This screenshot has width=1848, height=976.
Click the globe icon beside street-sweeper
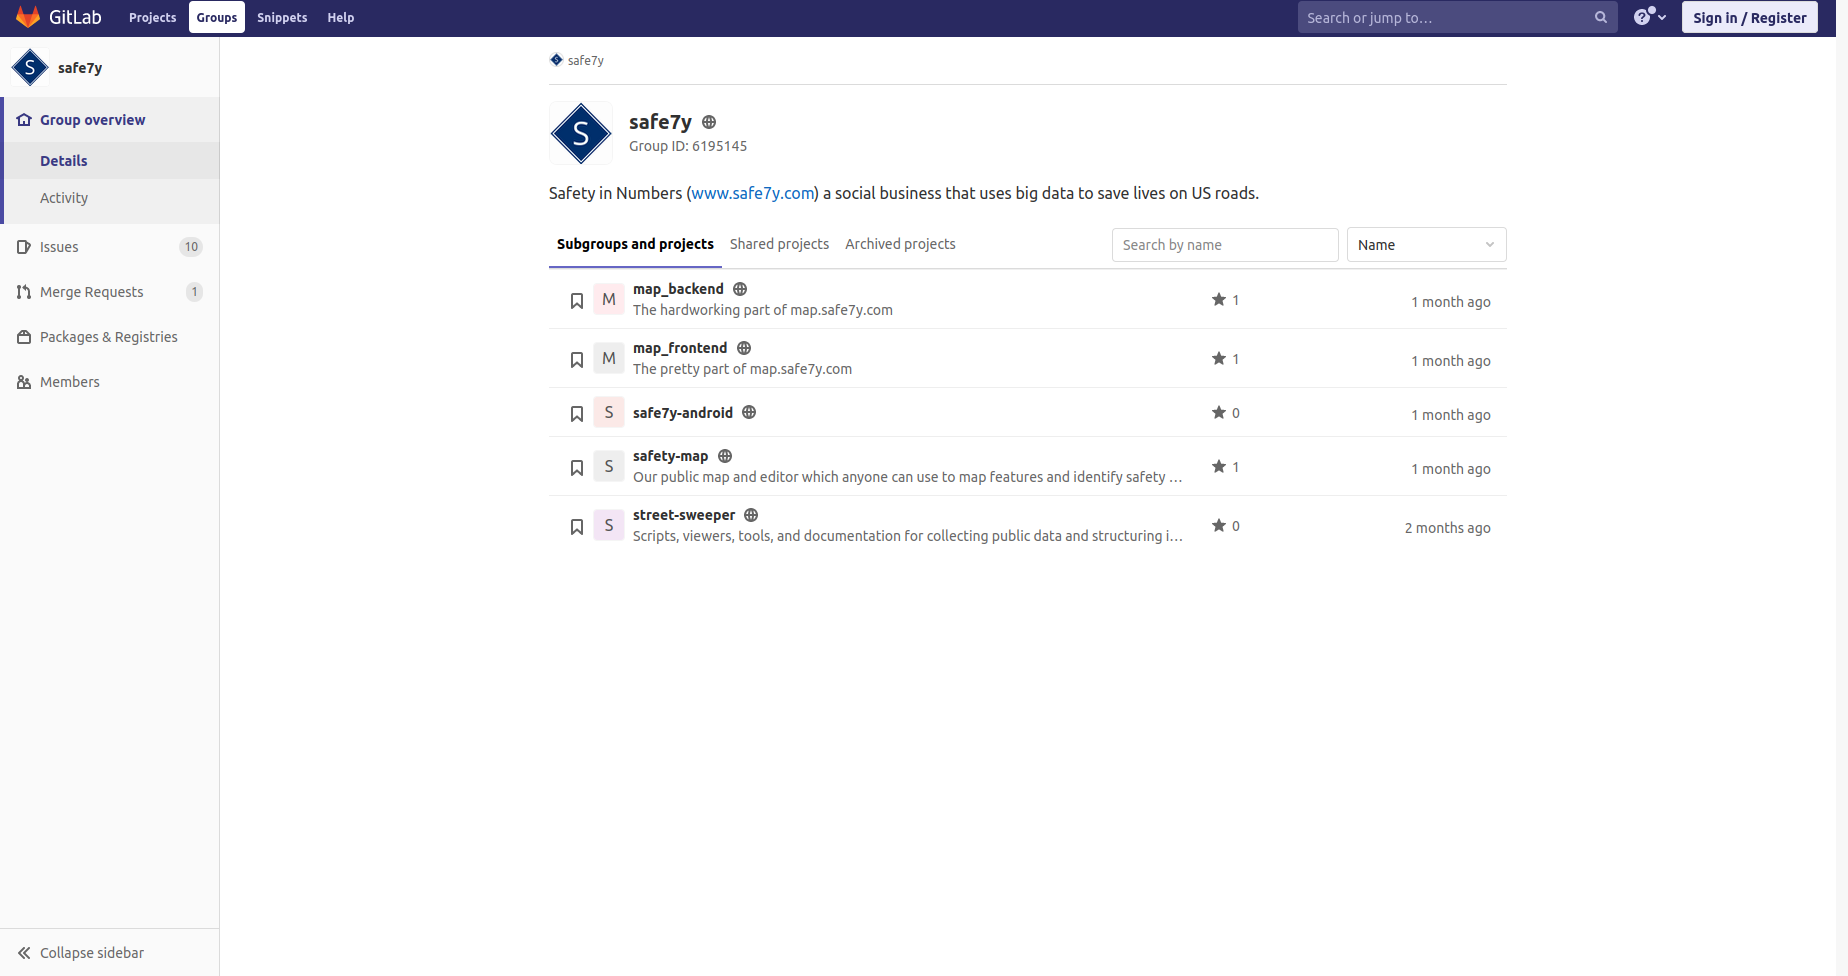(751, 515)
